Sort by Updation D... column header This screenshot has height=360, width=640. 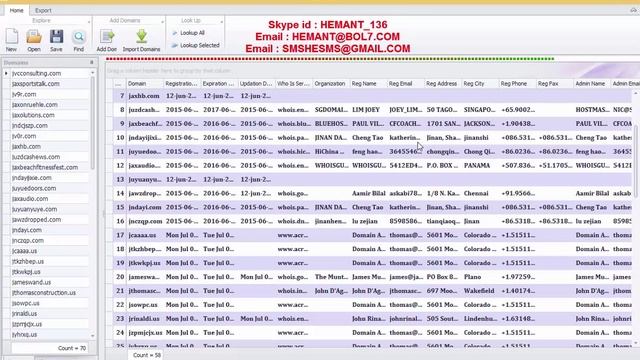point(256,84)
